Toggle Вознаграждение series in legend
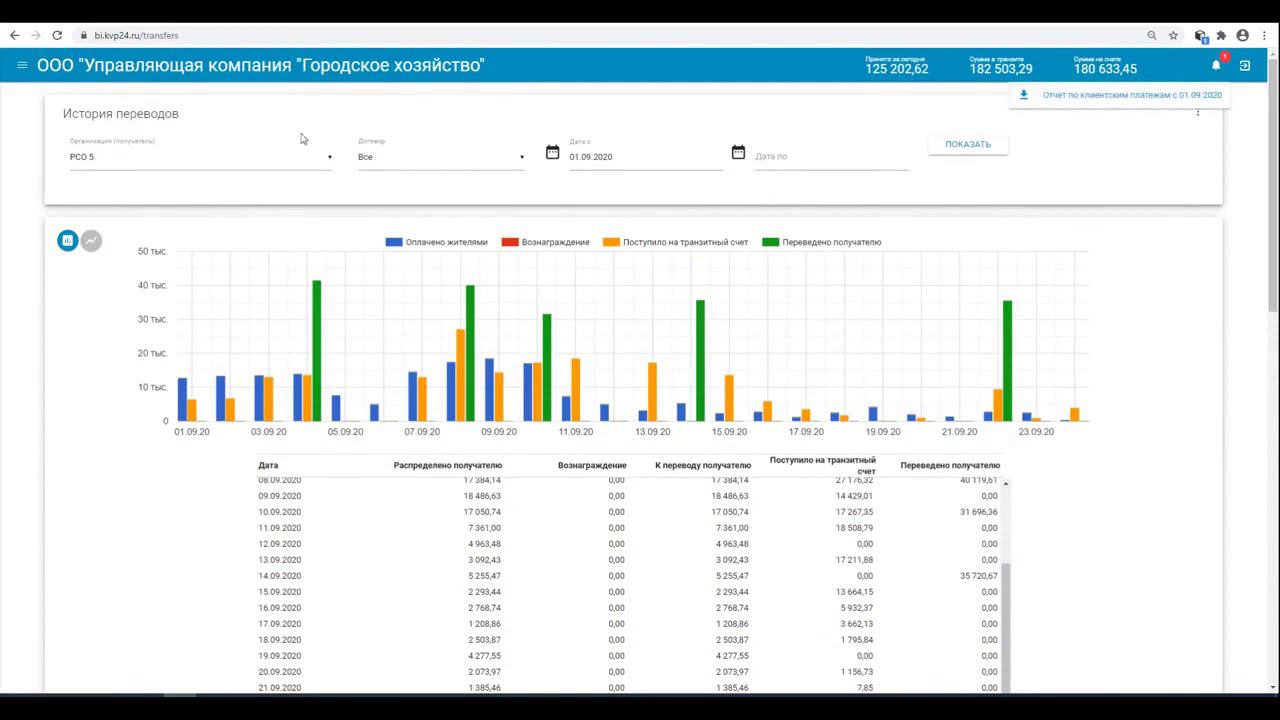Viewport: 1280px width, 720px height. point(546,242)
